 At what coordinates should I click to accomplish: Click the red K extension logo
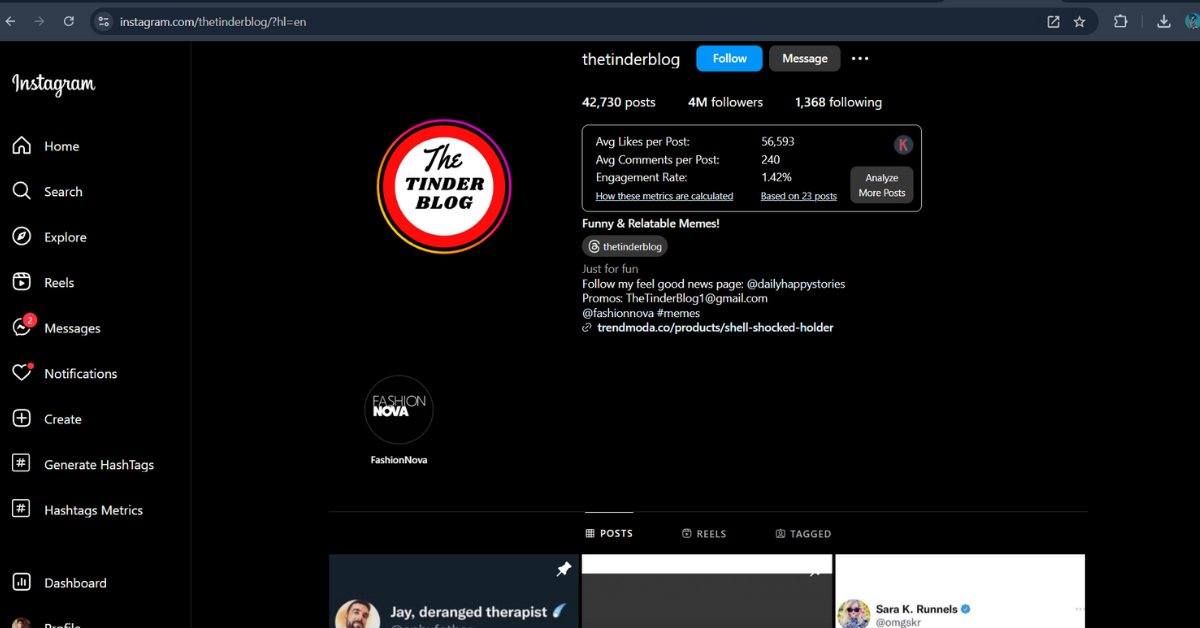point(904,145)
